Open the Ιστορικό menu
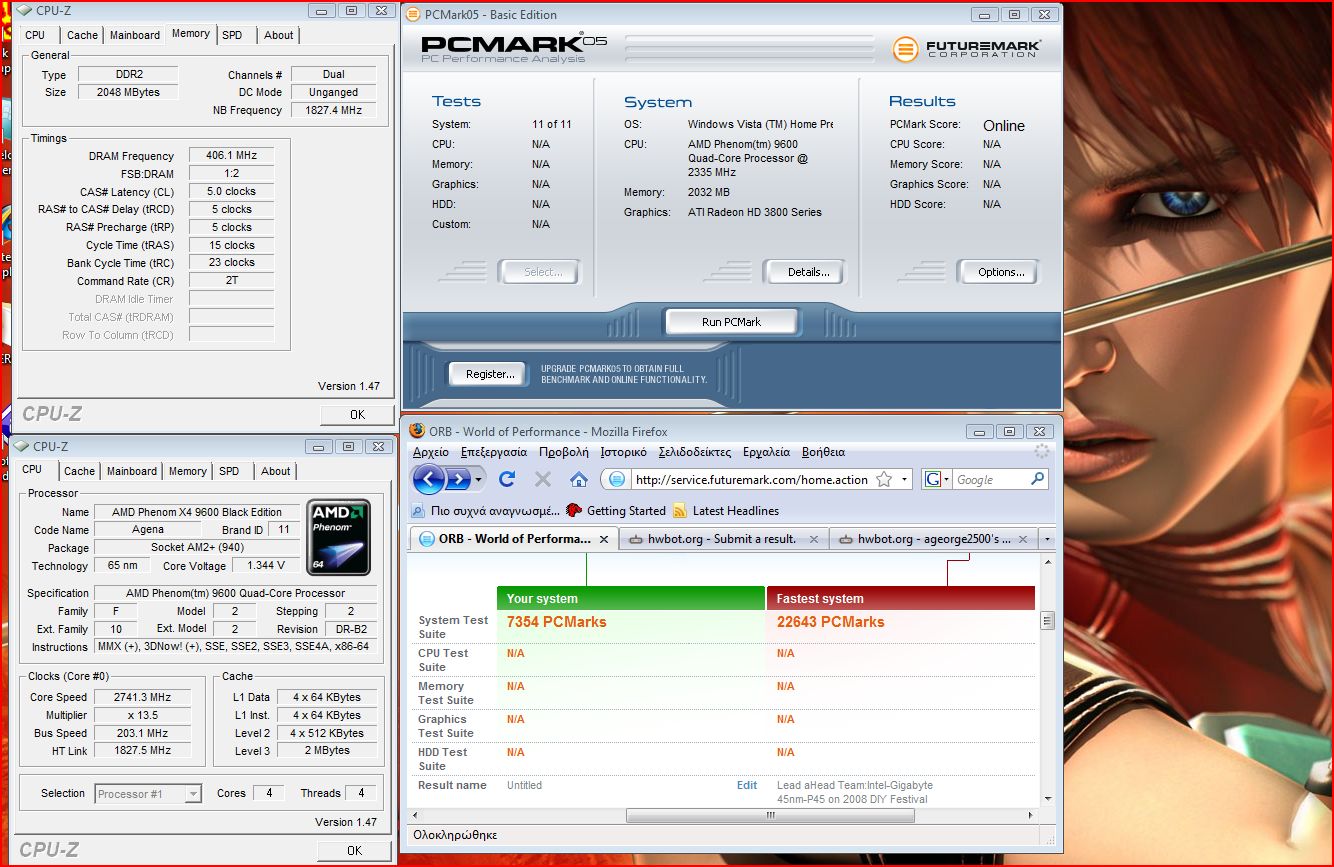 click(623, 452)
